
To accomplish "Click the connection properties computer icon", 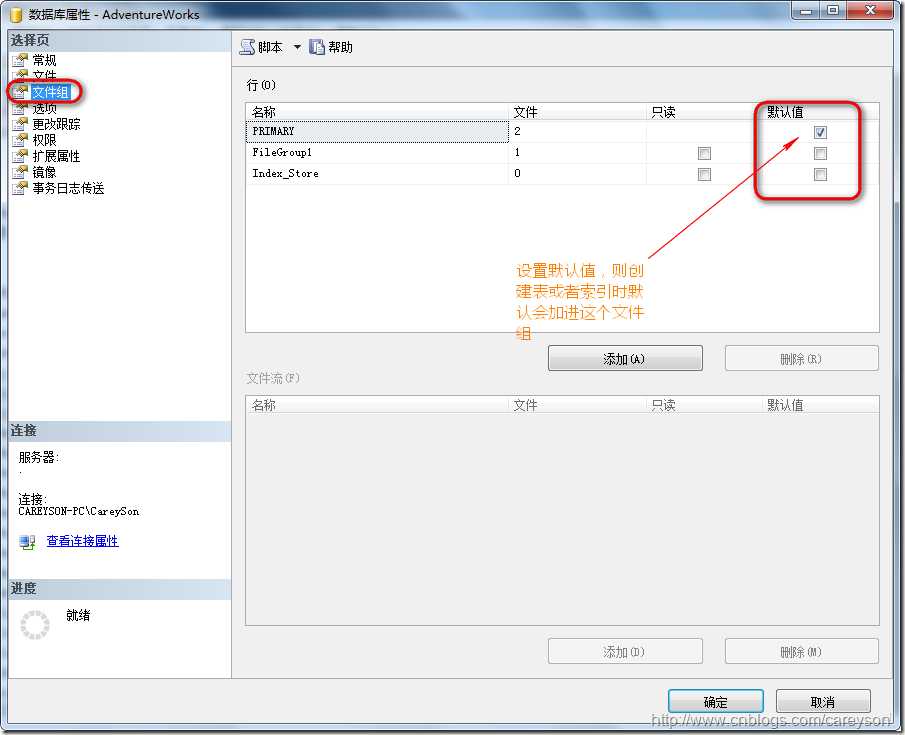I will coord(27,542).
